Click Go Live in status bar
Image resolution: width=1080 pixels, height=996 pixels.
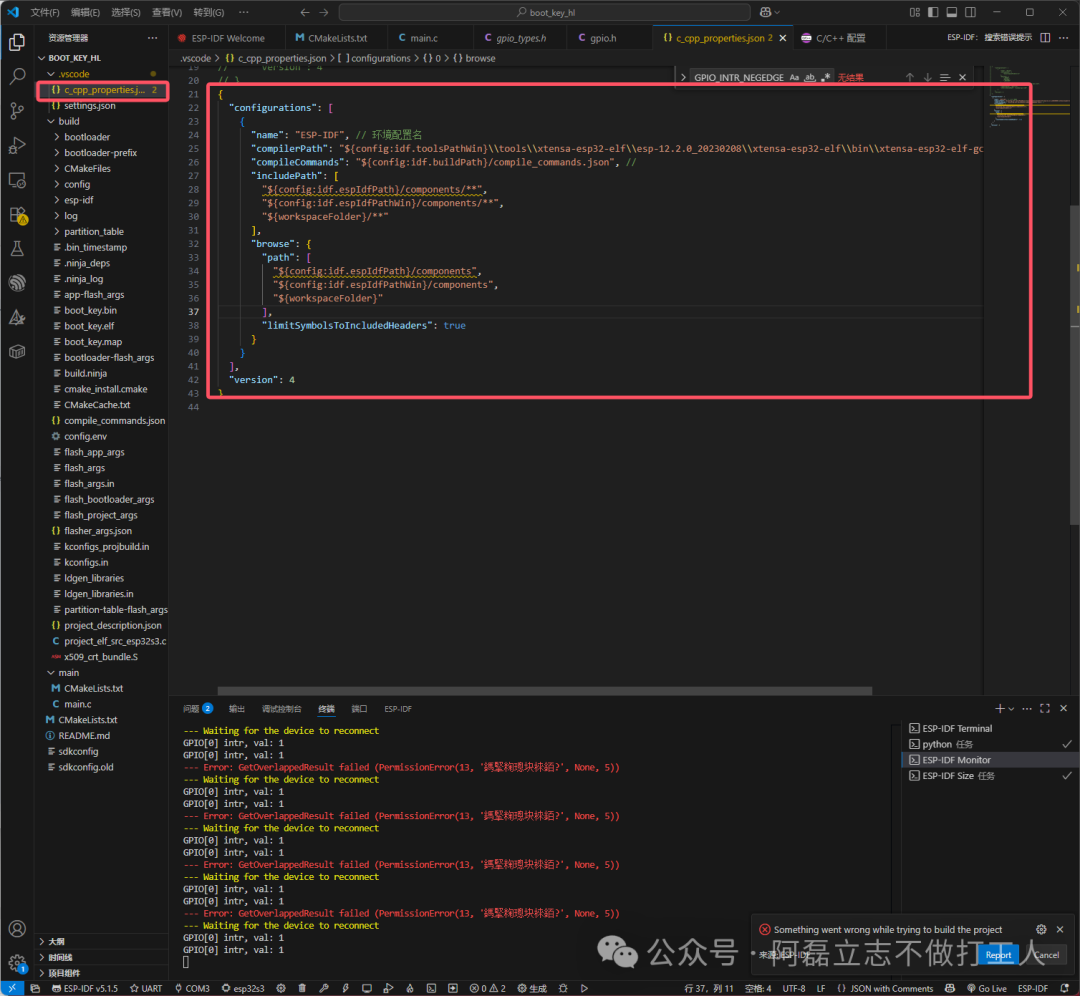(x=986, y=988)
